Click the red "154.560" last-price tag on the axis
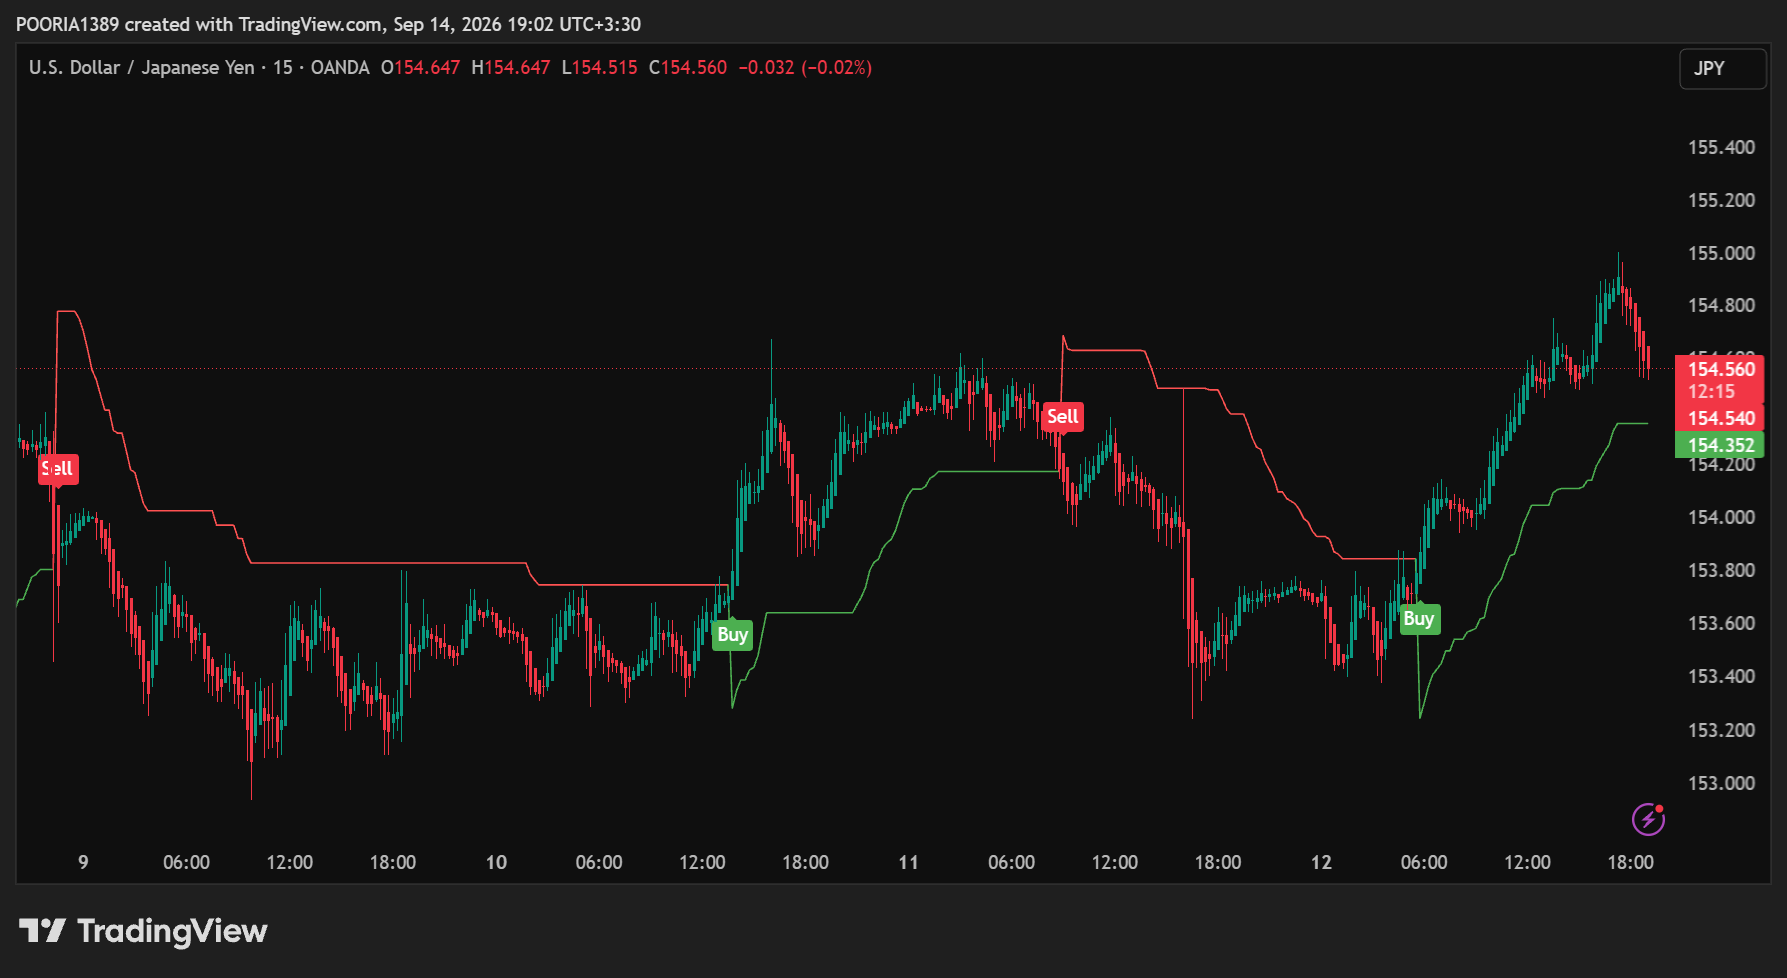This screenshot has height=978, width=1787. pos(1721,369)
